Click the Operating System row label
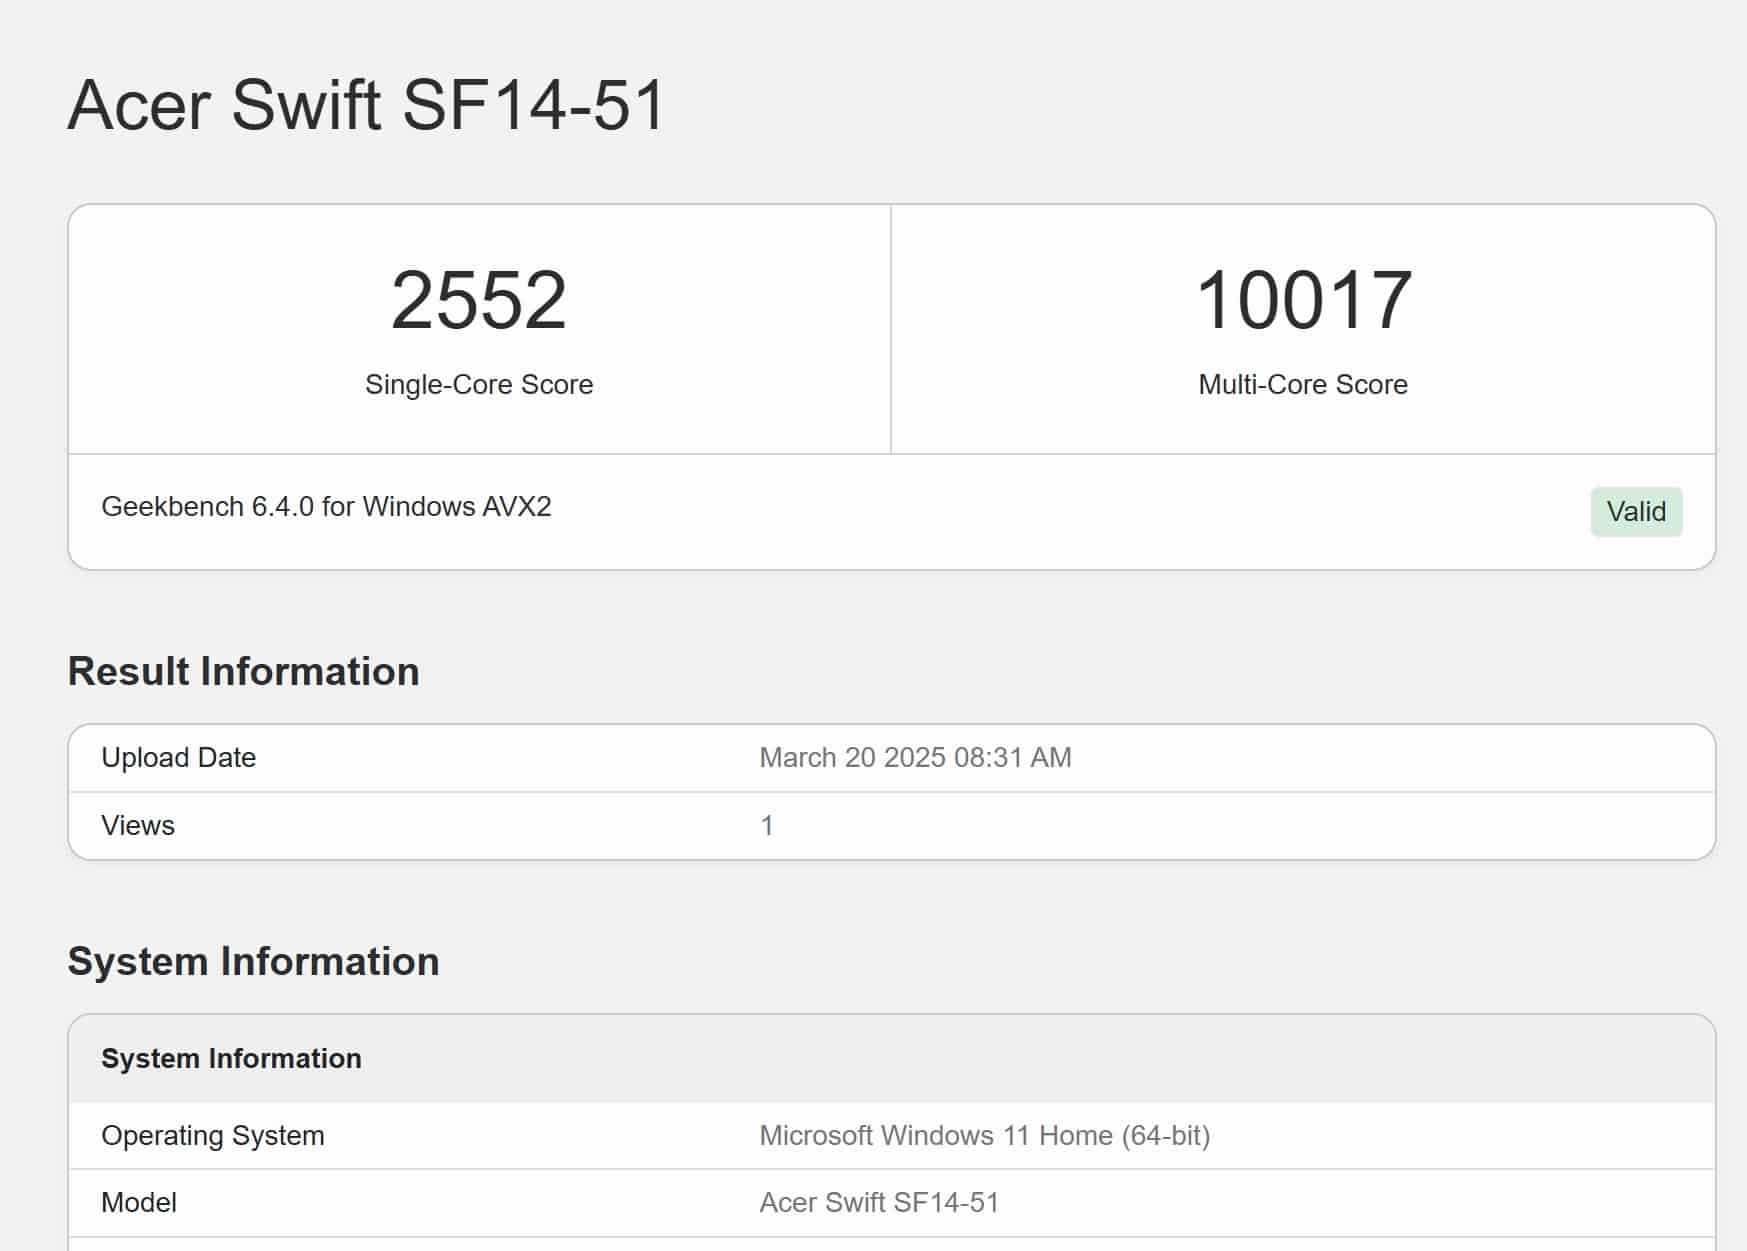 [212, 1136]
